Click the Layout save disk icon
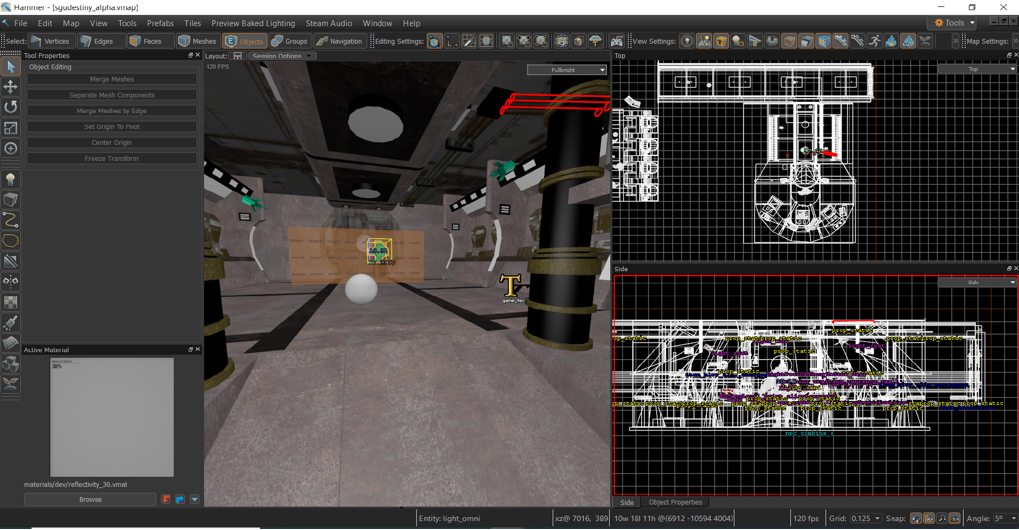 238,57
